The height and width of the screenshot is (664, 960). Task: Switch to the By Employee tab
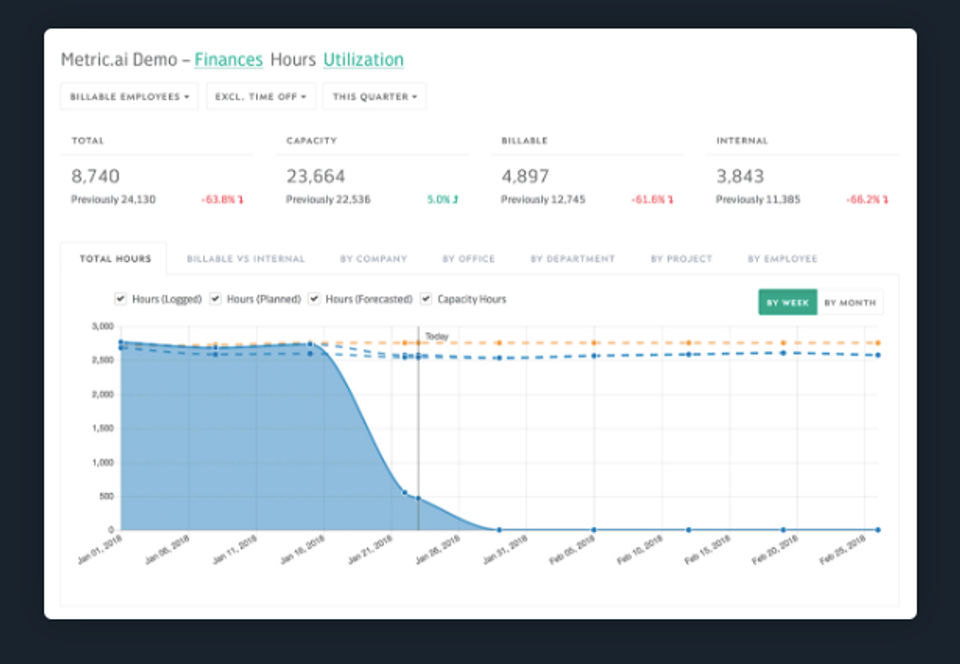(782, 259)
